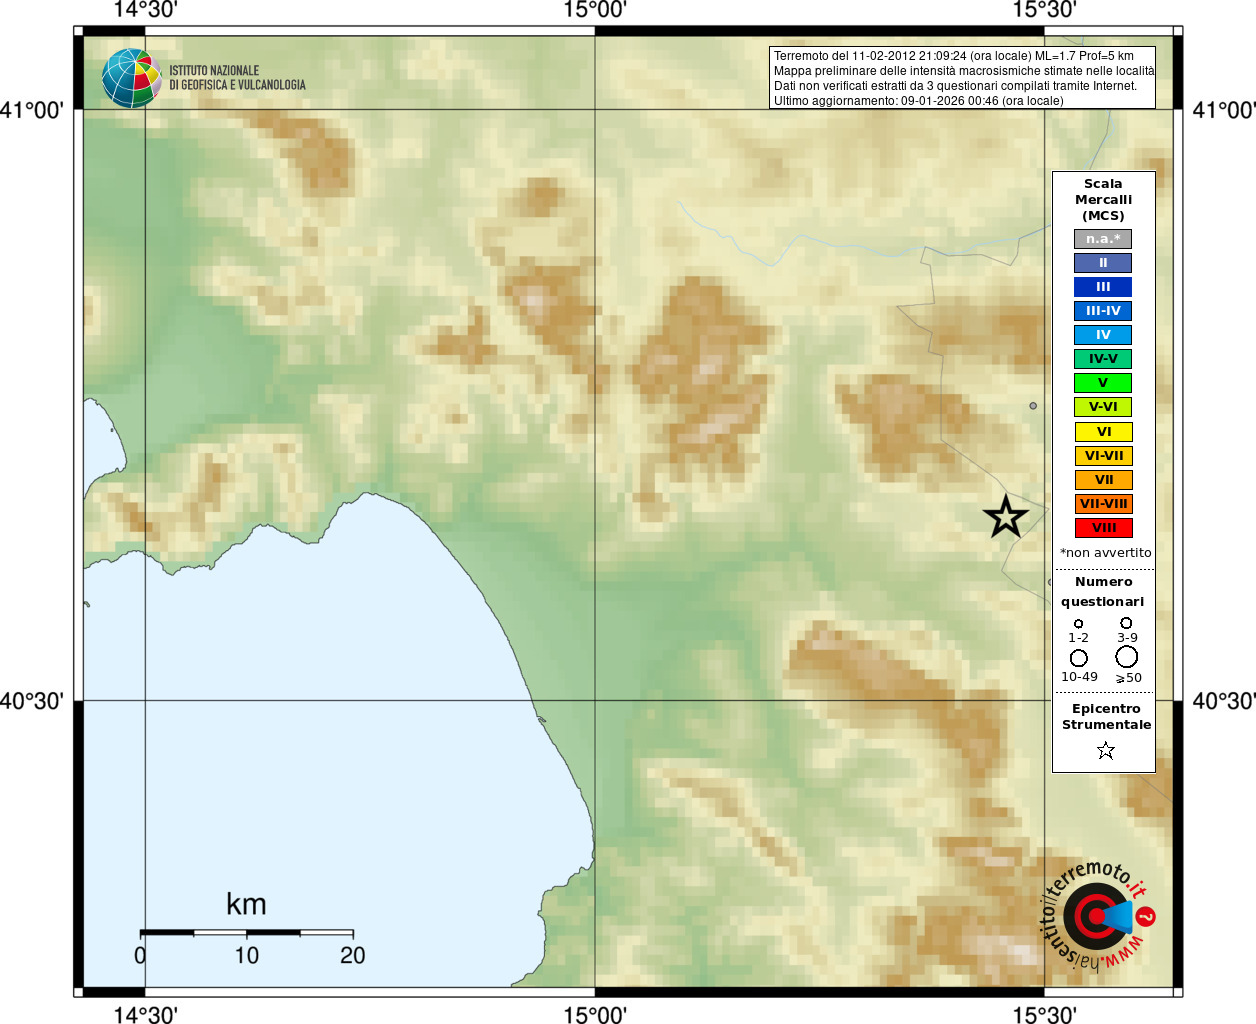Click the 'Mappa preliminare delle intensità' line

pyautogui.click(x=964, y=71)
